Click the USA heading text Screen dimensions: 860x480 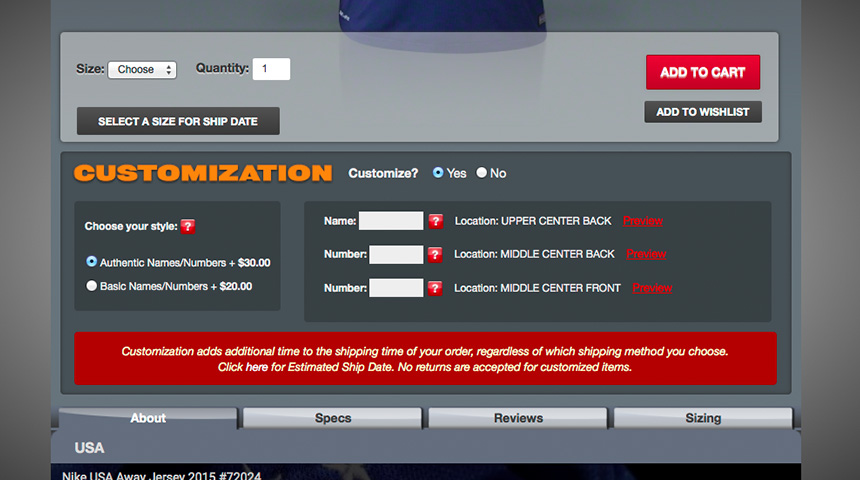point(89,448)
